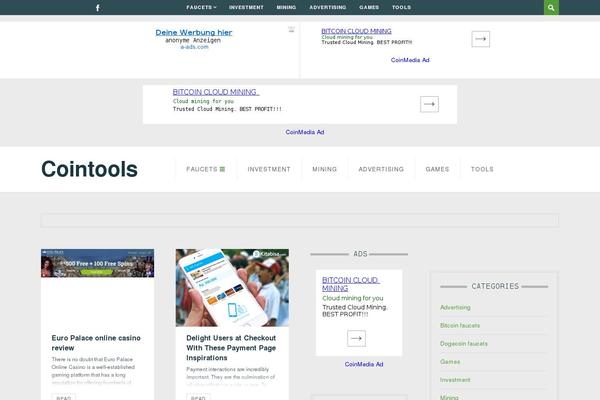Image resolution: width=600 pixels, height=400 pixels.
Task: Click the Cointools site logo
Action: (89, 169)
